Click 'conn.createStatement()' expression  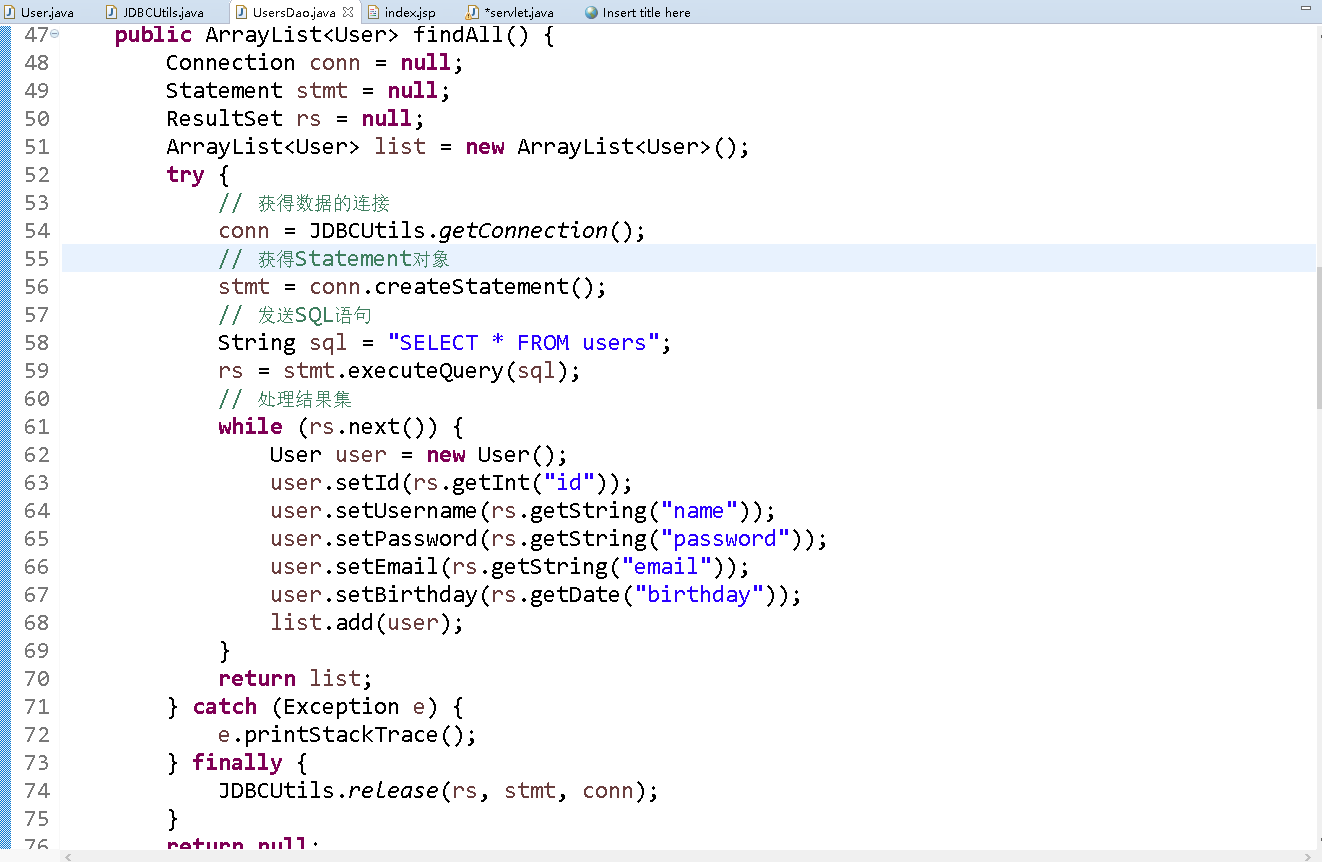coord(454,287)
